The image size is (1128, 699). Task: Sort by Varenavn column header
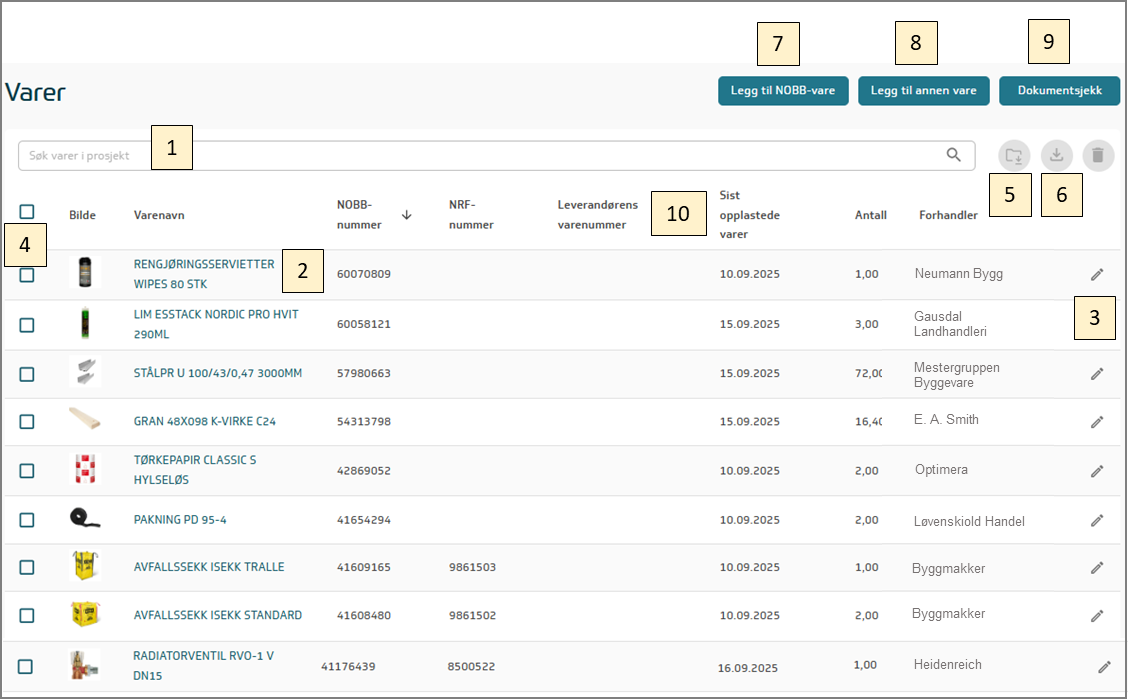pos(159,215)
